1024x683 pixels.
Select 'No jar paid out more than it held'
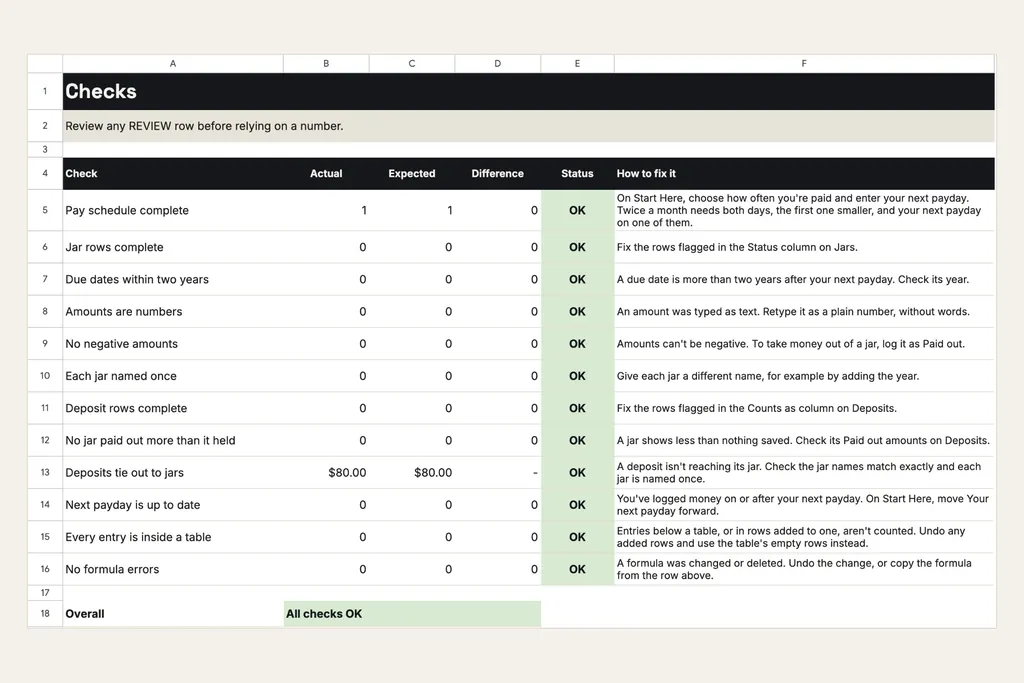[173, 440]
